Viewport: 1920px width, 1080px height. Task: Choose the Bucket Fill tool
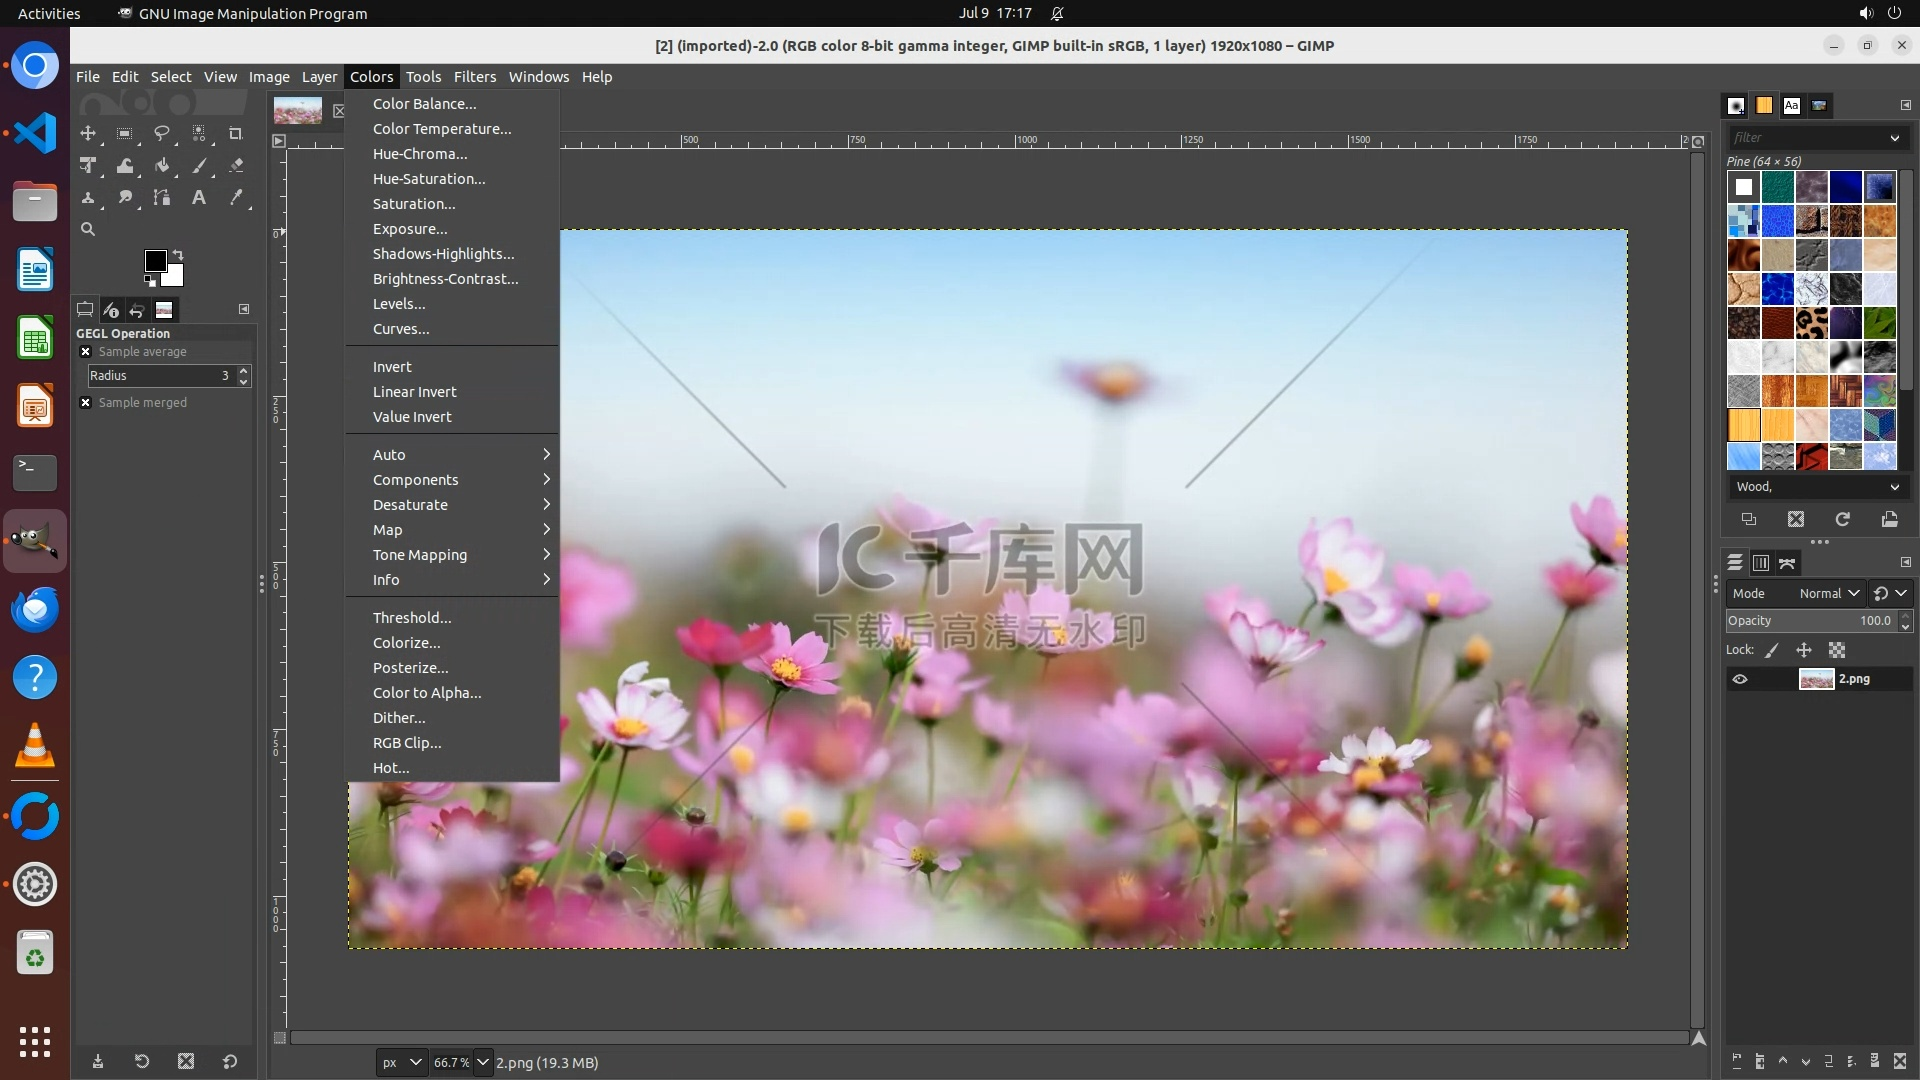(162, 166)
